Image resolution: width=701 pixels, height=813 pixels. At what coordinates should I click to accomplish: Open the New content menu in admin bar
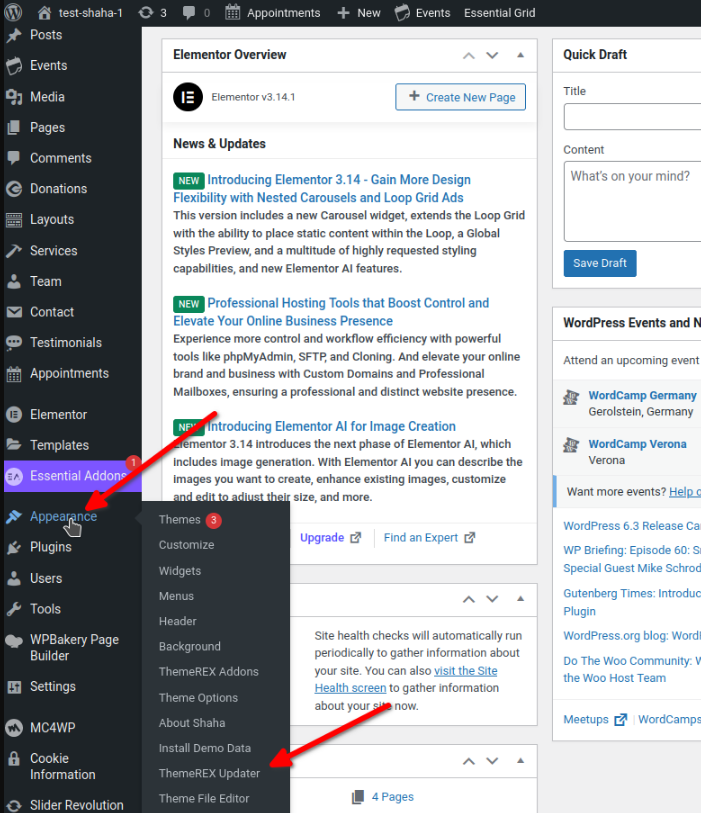pos(359,12)
